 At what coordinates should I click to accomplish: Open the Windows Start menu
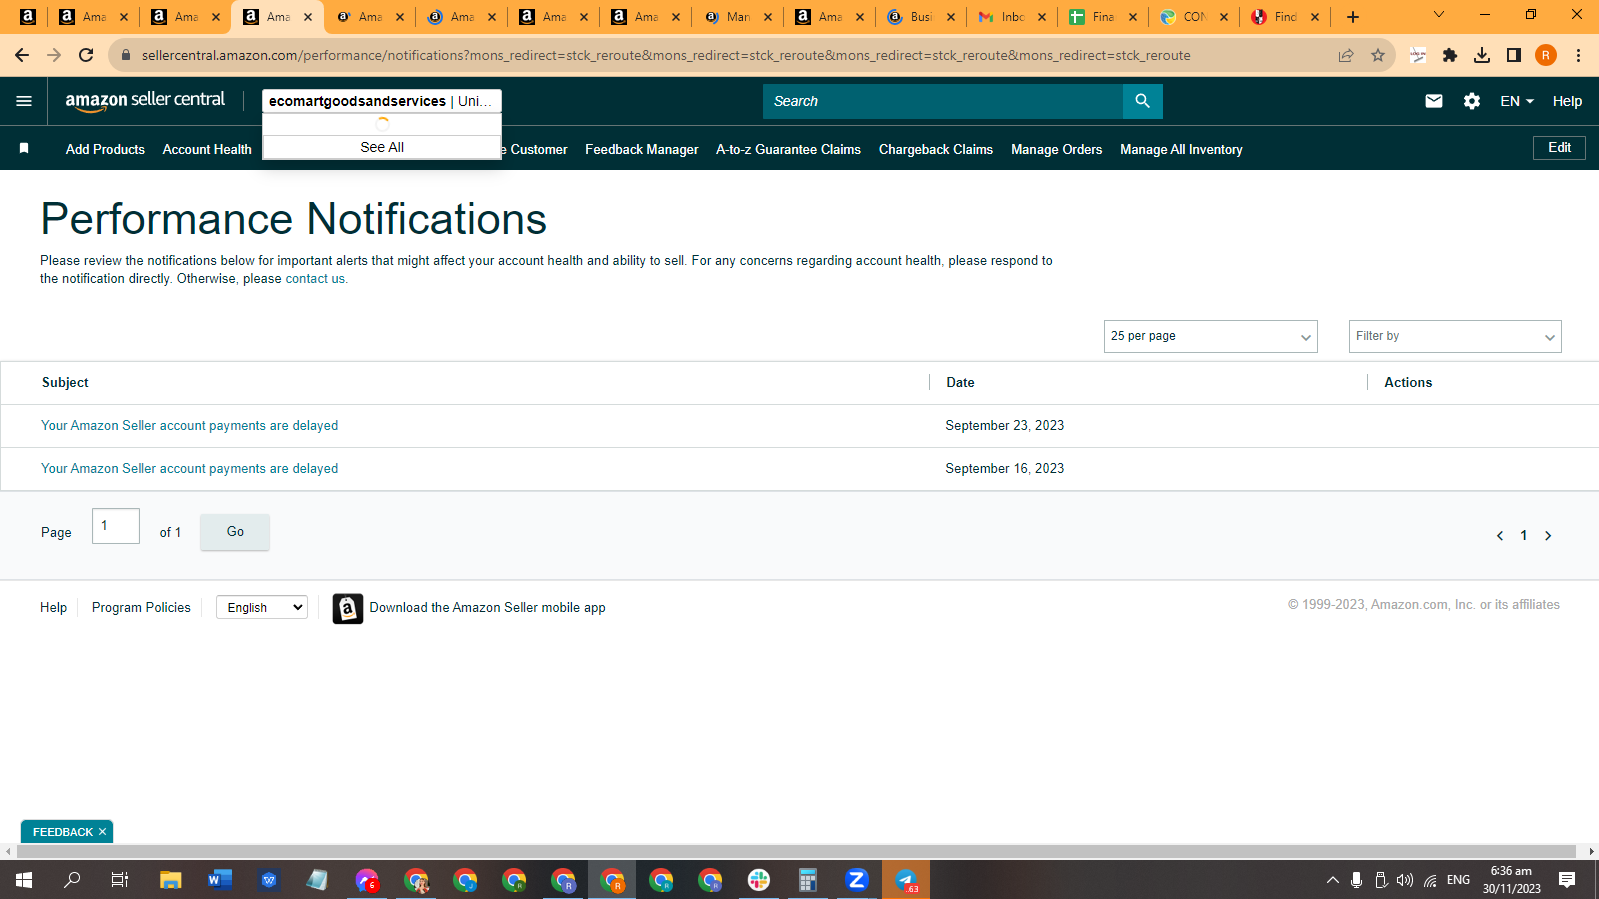[x=24, y=880]
